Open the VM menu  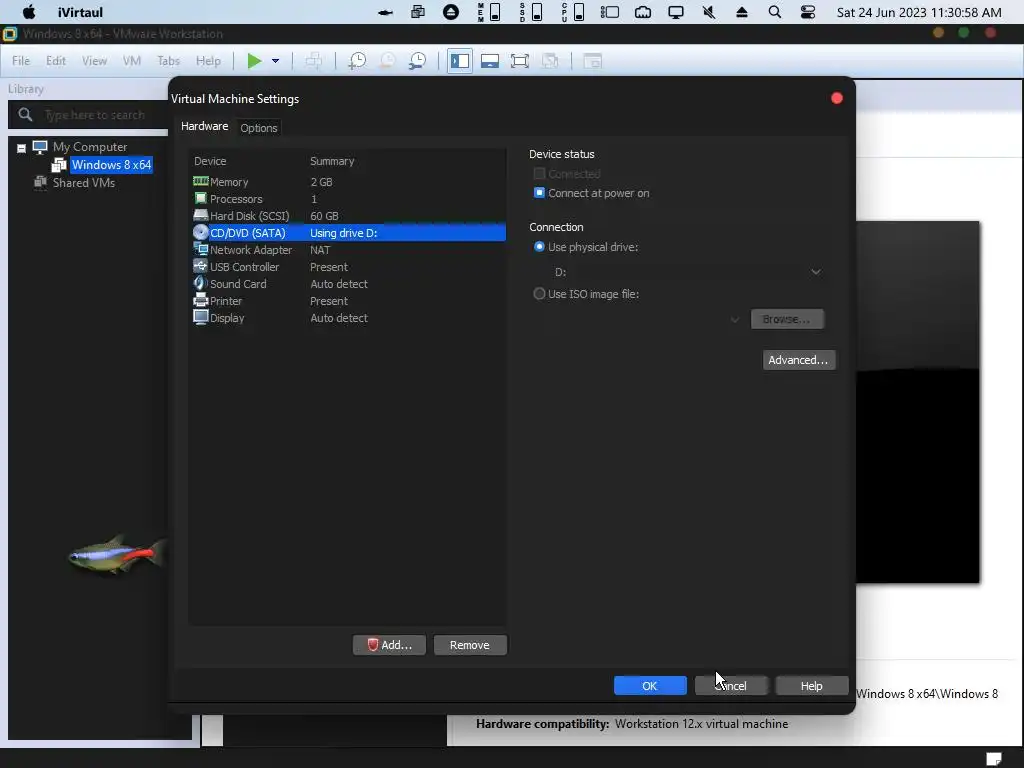132,61
